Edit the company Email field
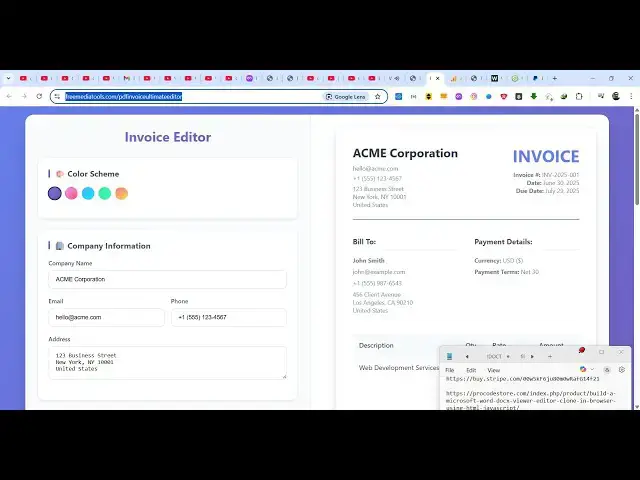This screenshot has height=480, width=640. point(106,317)
